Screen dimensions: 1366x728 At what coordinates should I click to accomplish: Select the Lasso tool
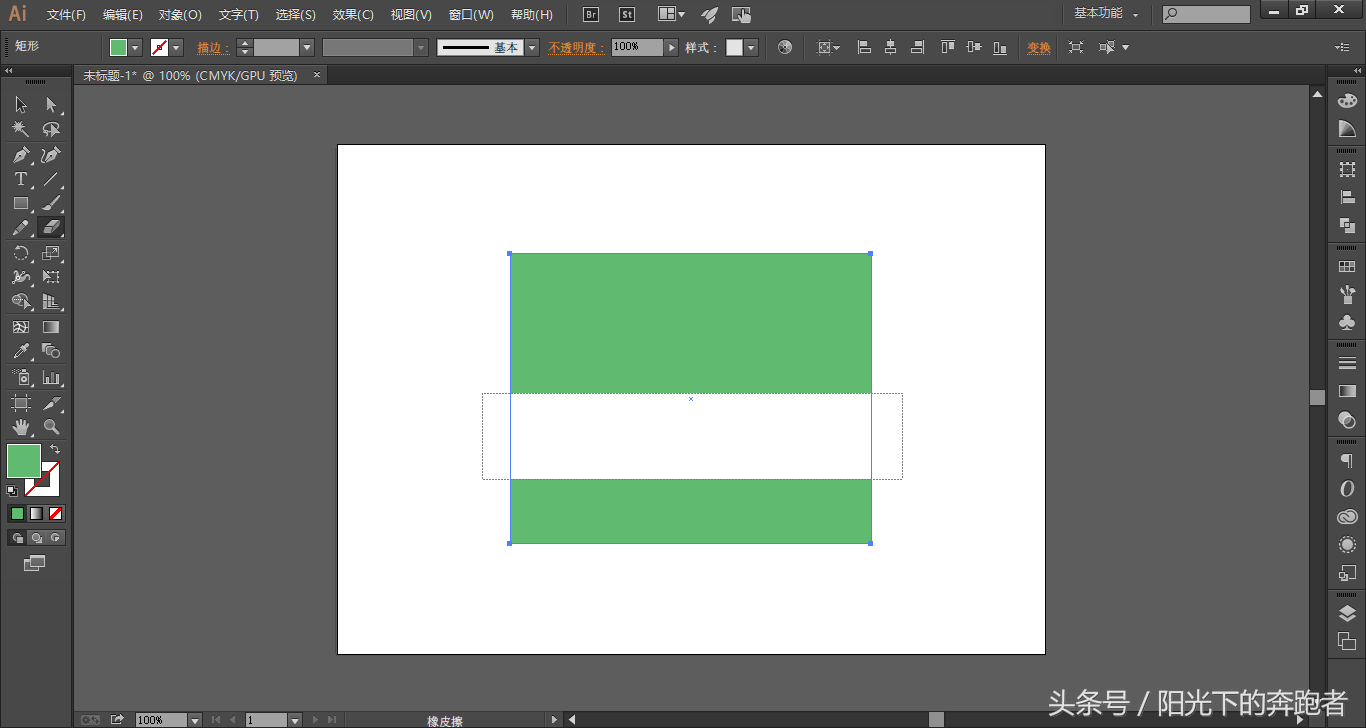click(51, 129)
